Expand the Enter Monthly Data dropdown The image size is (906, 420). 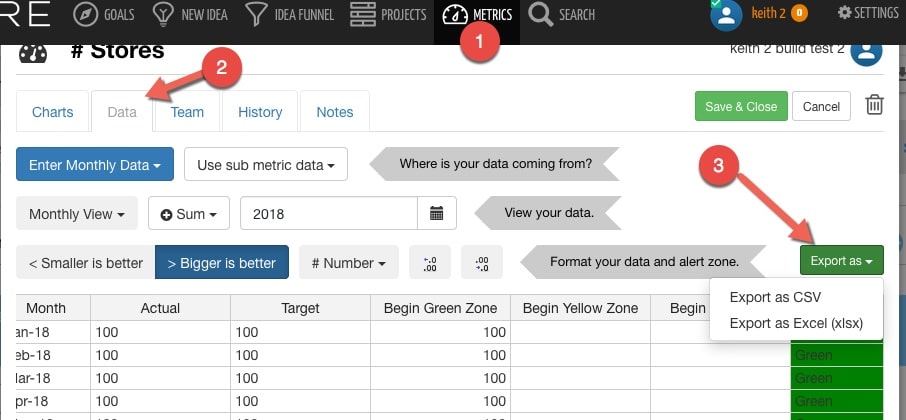95,164
